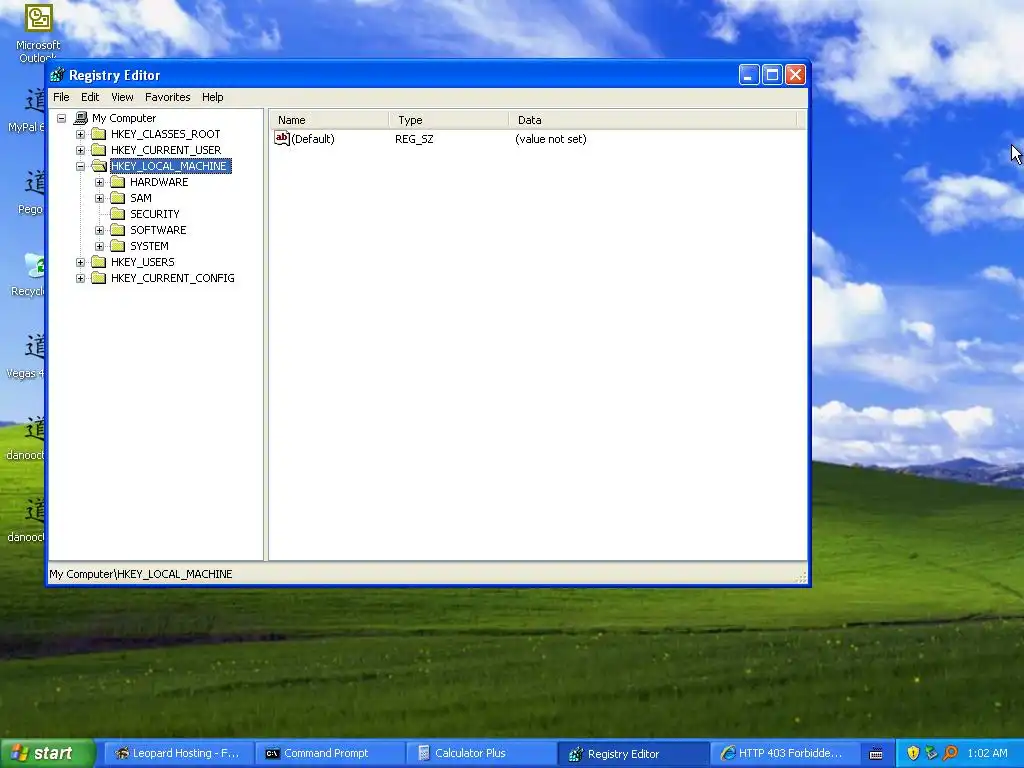Image resolution: width=1024 pixels, height=768 pixels.
Task: Select the Vegas desktop shortcut icon
Action: tap(35, 347)
